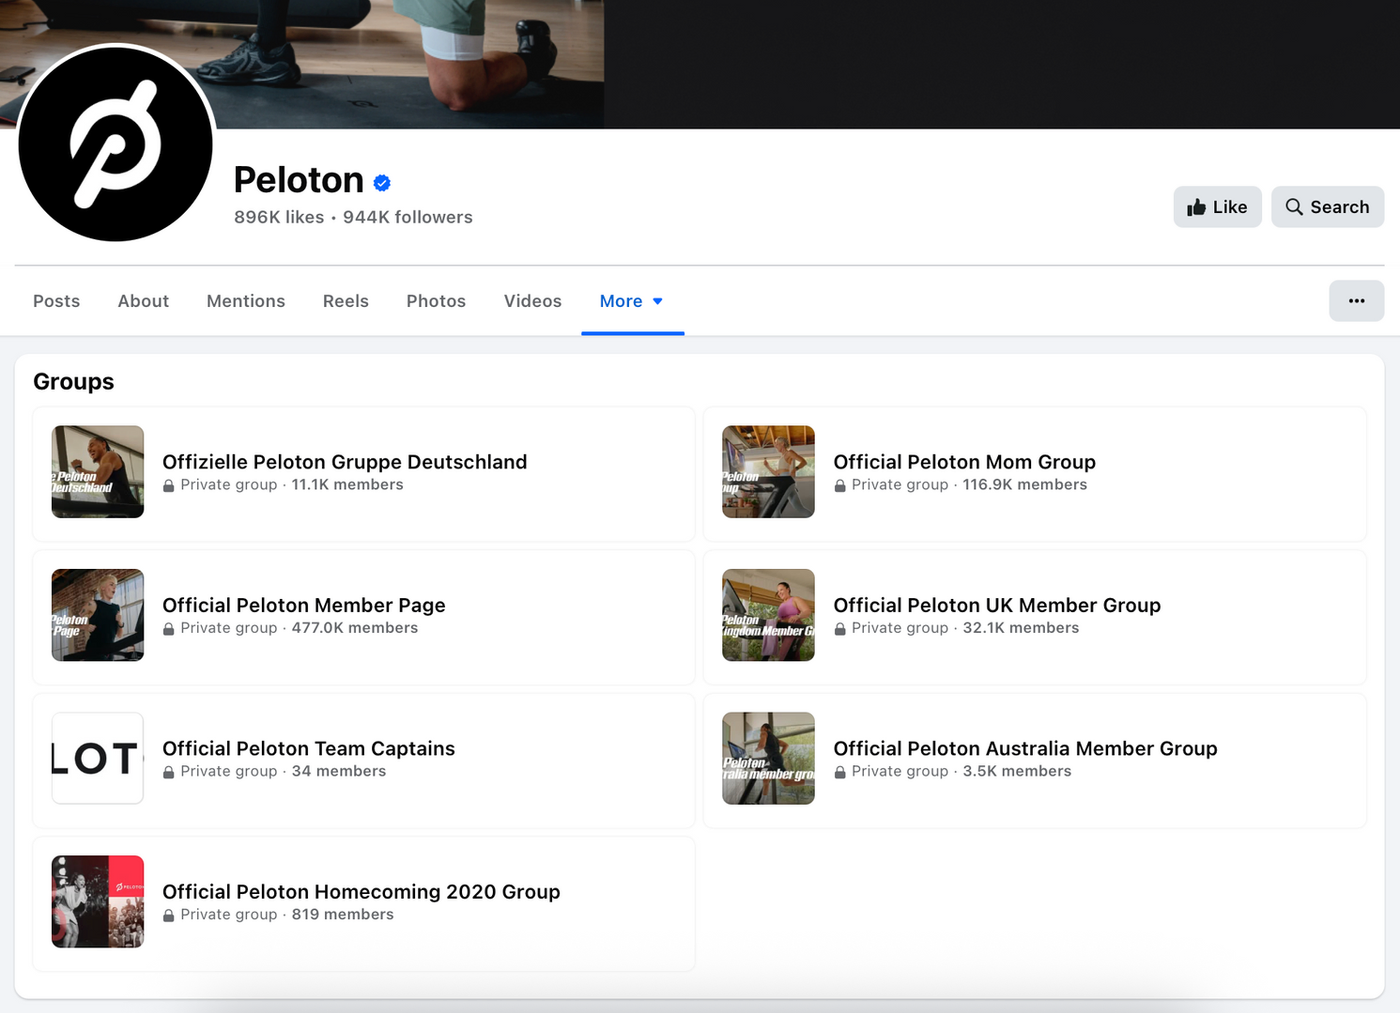1400x1013 pixels.
Task: Click the blue verified badge beside Peloton
Action: pos(382,182)
